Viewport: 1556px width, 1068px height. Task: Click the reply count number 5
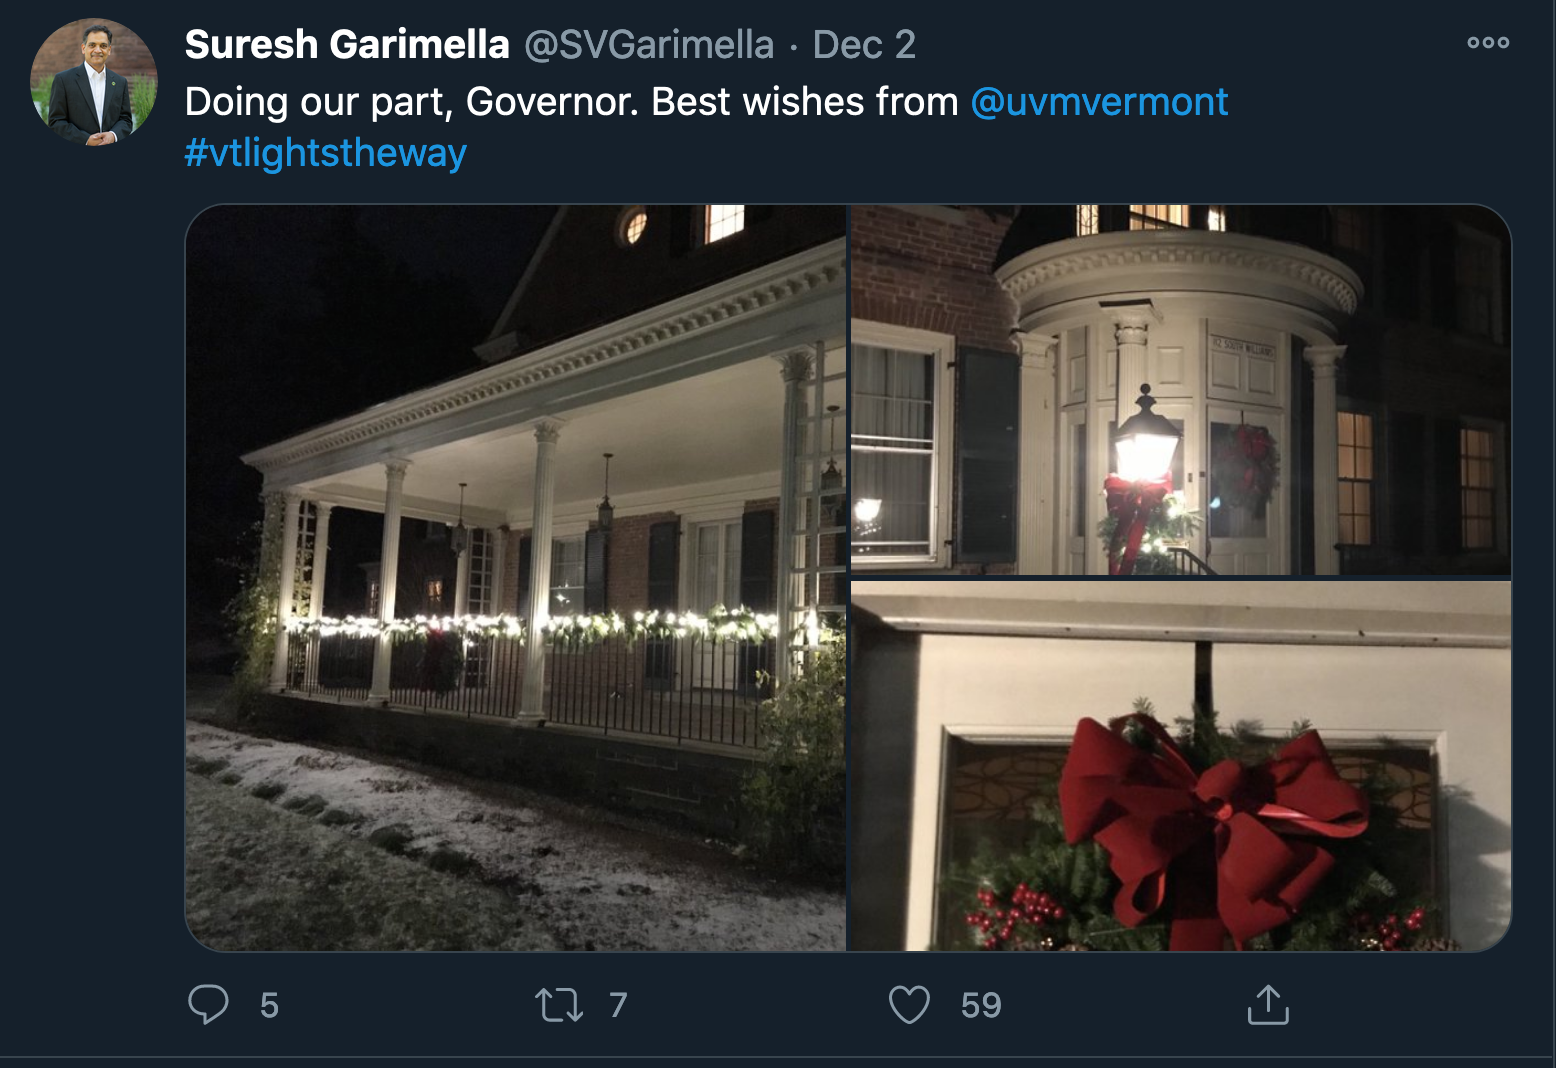[269, 1005]
